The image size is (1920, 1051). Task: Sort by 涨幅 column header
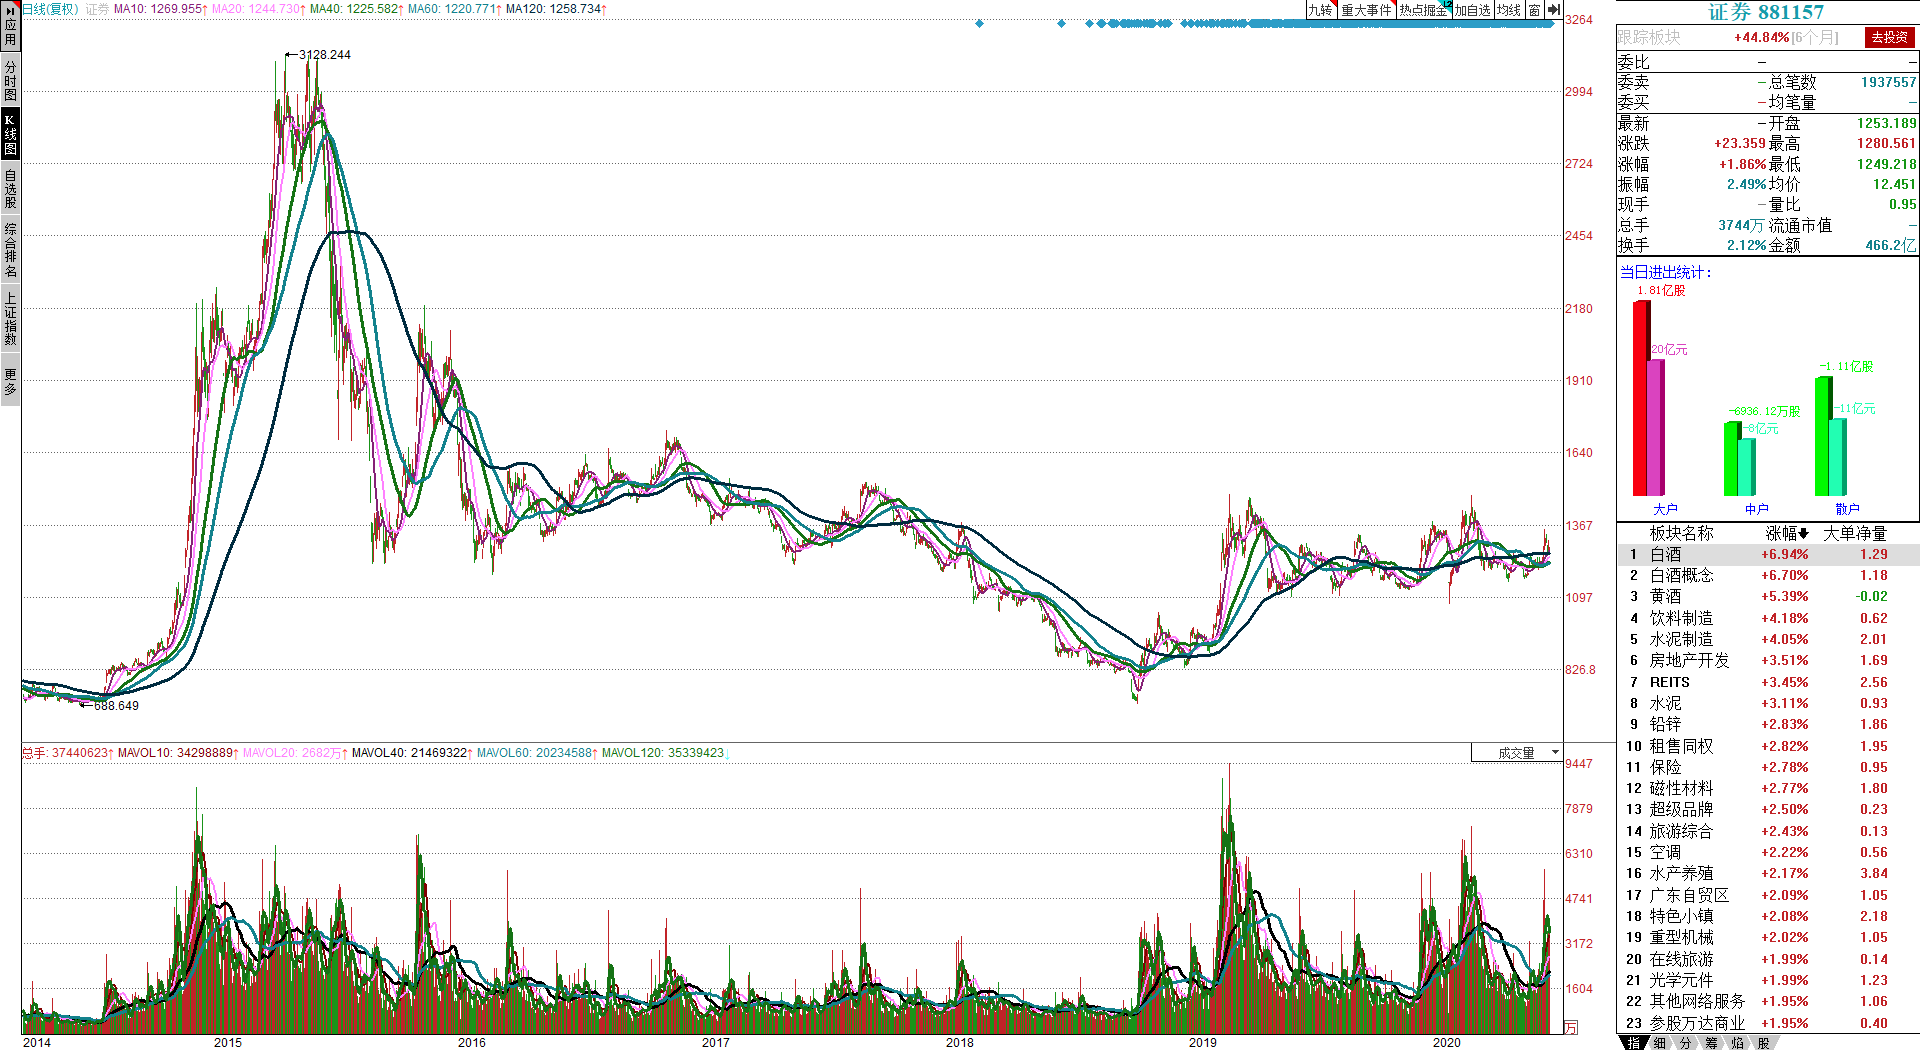[x=1787, y=534]
